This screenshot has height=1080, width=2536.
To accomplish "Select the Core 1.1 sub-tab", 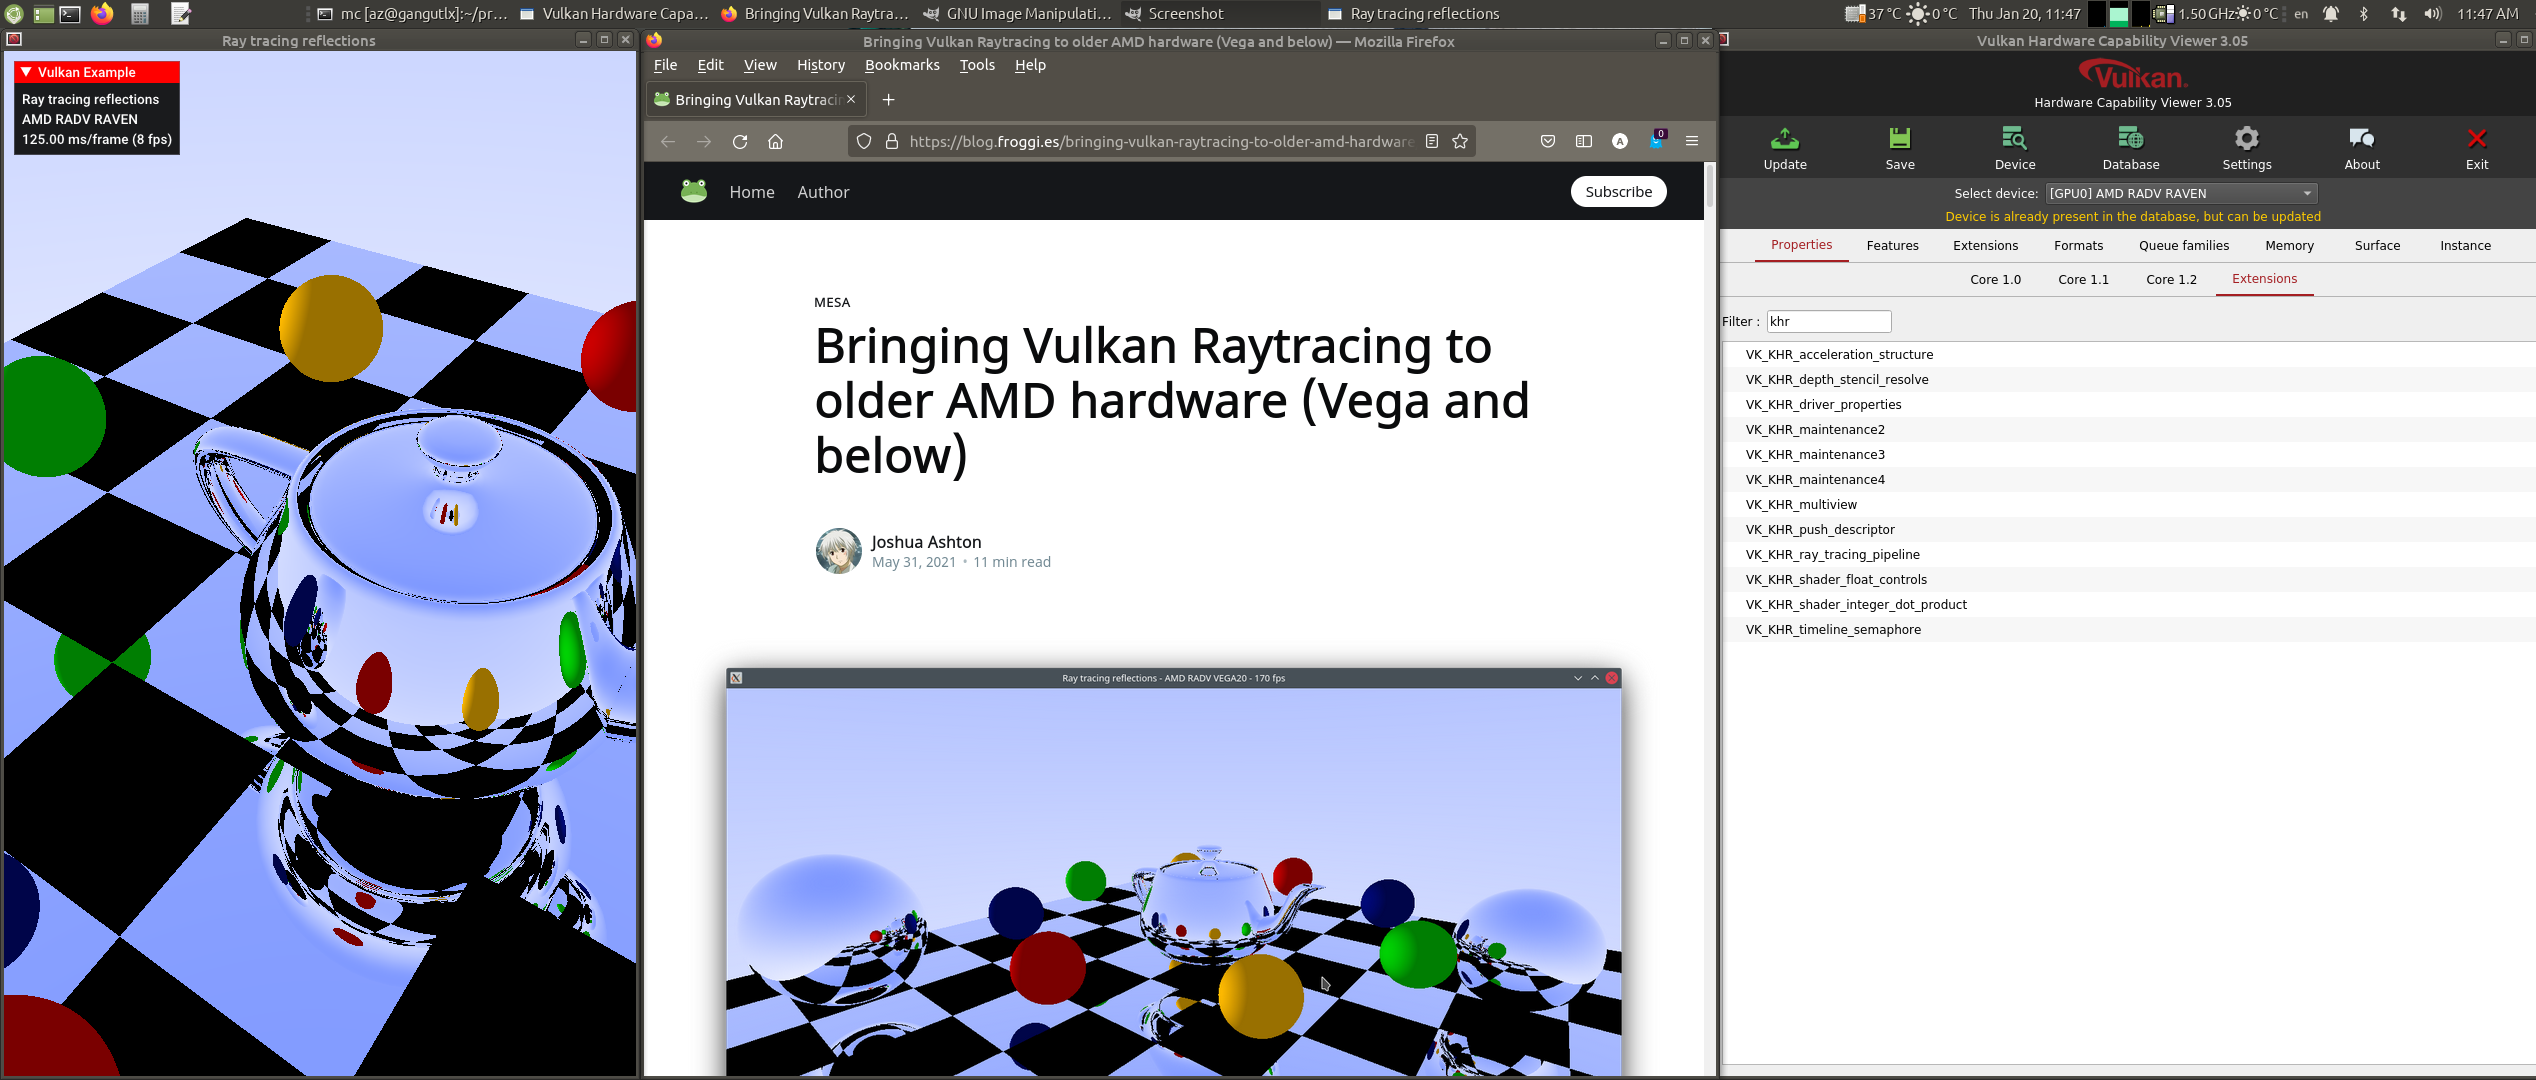I will pyautogui.click(x=2083, y=279).
